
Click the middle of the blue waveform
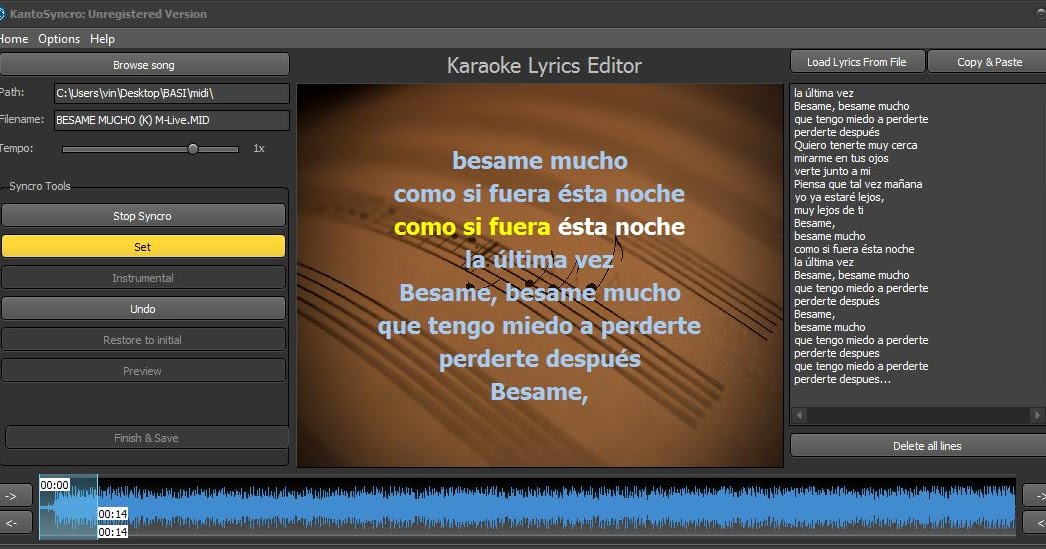pyautogui.click(x=527, y=508)
